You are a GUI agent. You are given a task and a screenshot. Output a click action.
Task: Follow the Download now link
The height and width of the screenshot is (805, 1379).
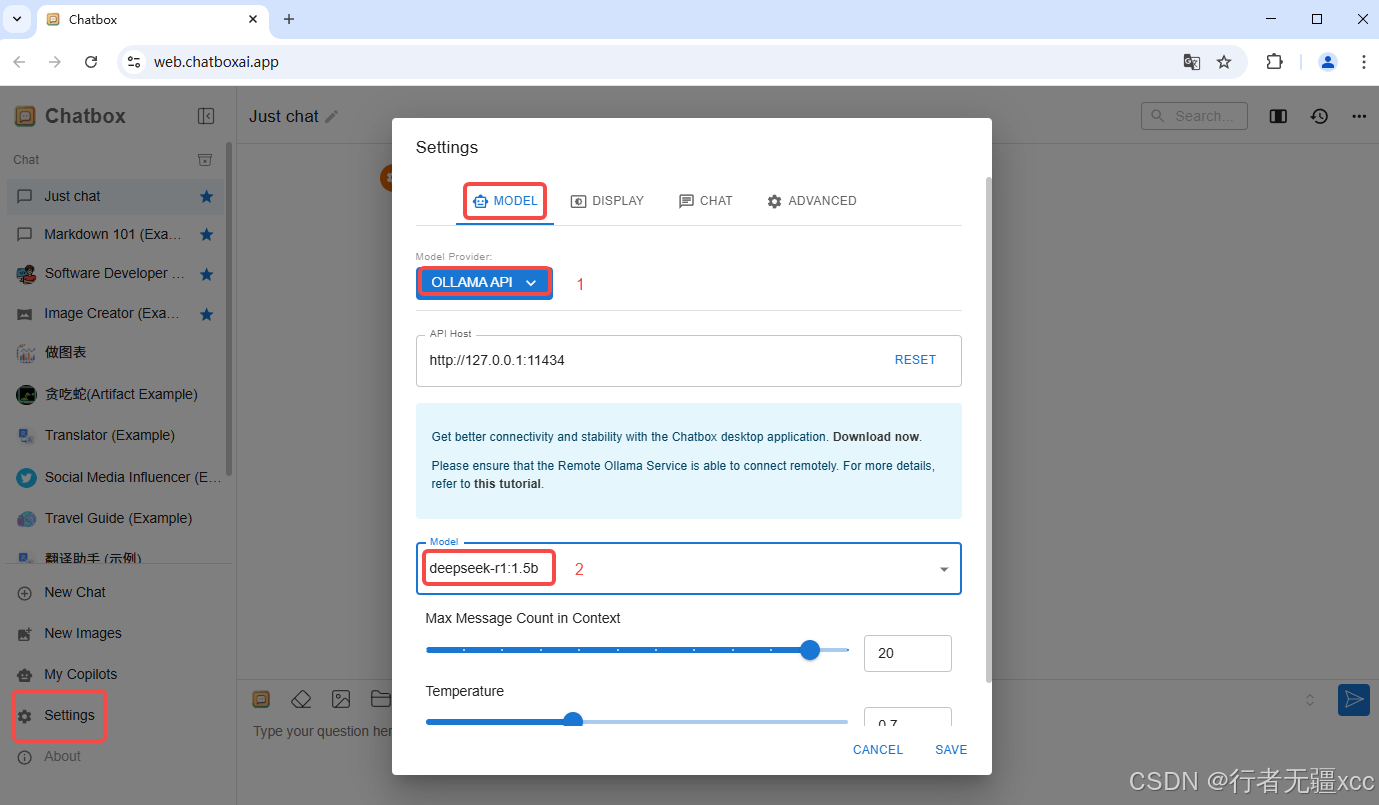[876, 437]
